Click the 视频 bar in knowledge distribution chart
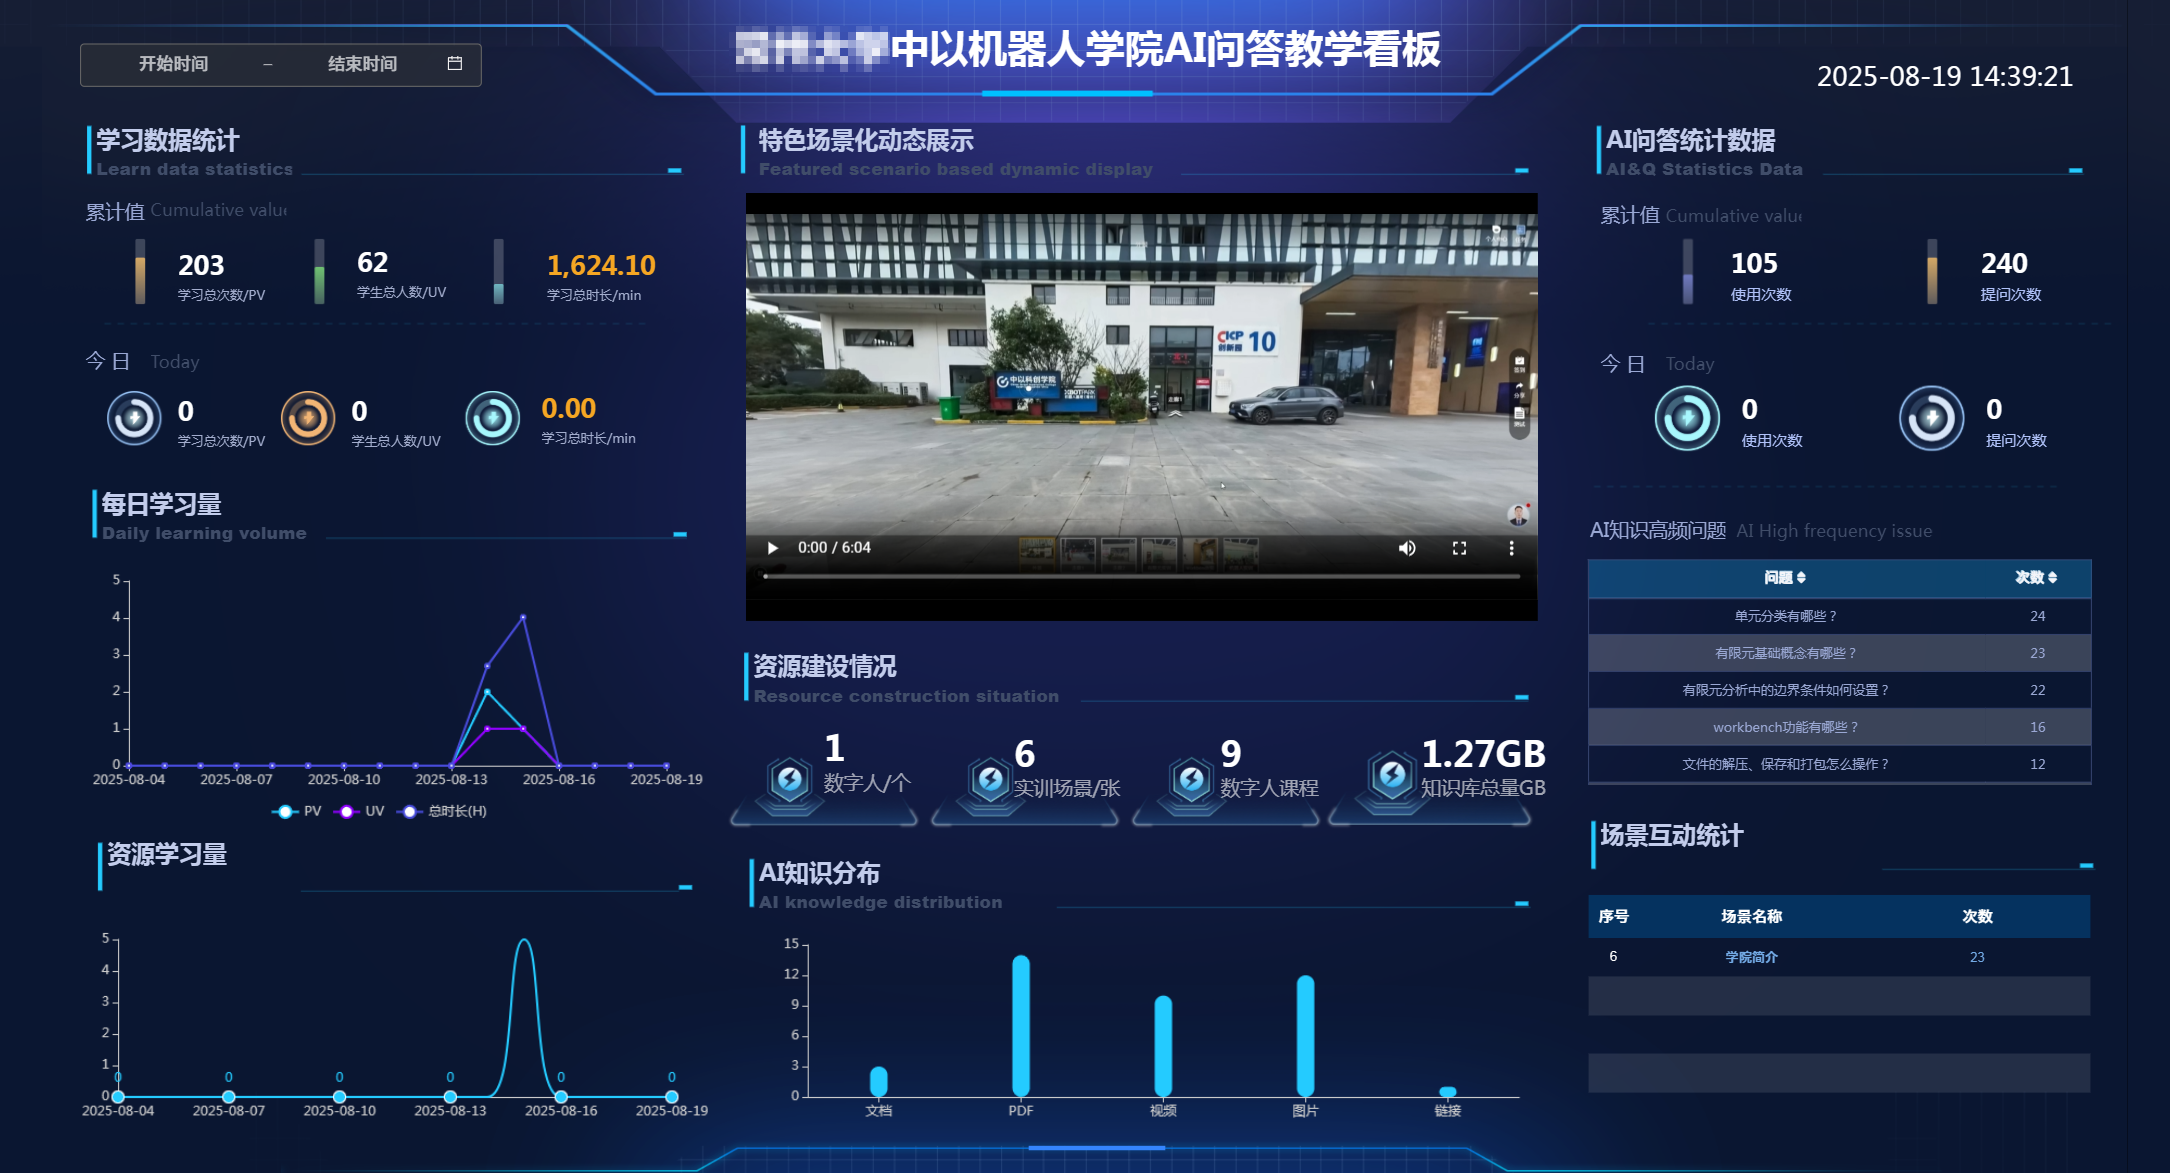The image size is (2170, 1173). click(1163, 1046)
